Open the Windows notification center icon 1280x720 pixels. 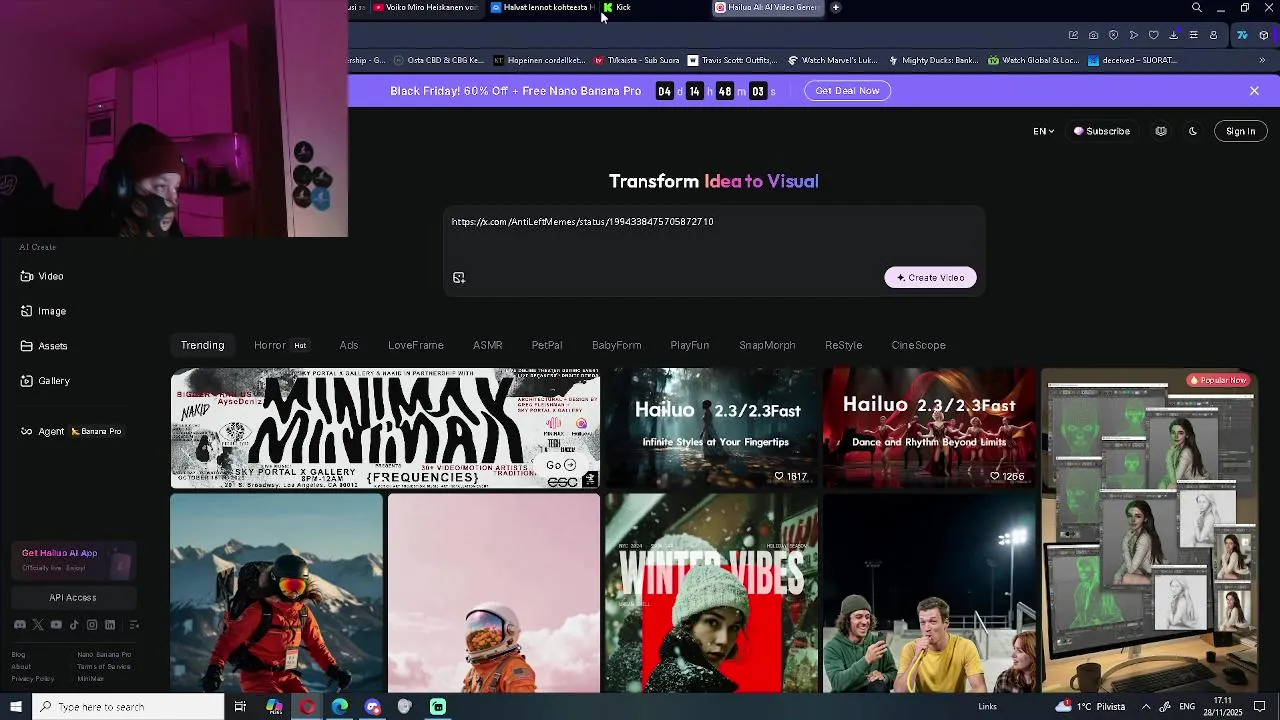click(x=1260, y=707)
